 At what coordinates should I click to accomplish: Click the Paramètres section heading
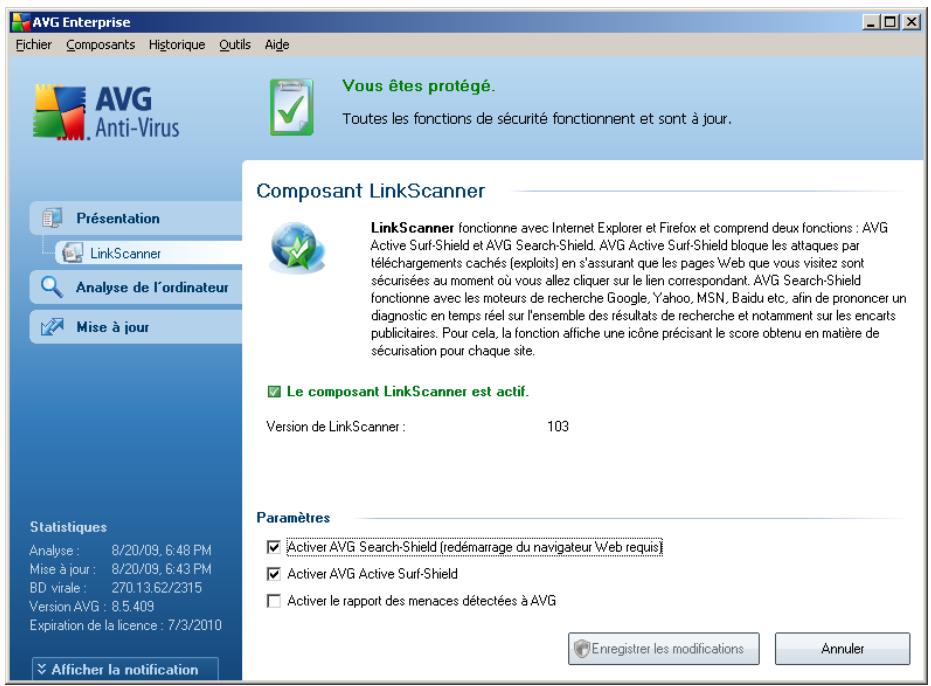pos(293,517)
